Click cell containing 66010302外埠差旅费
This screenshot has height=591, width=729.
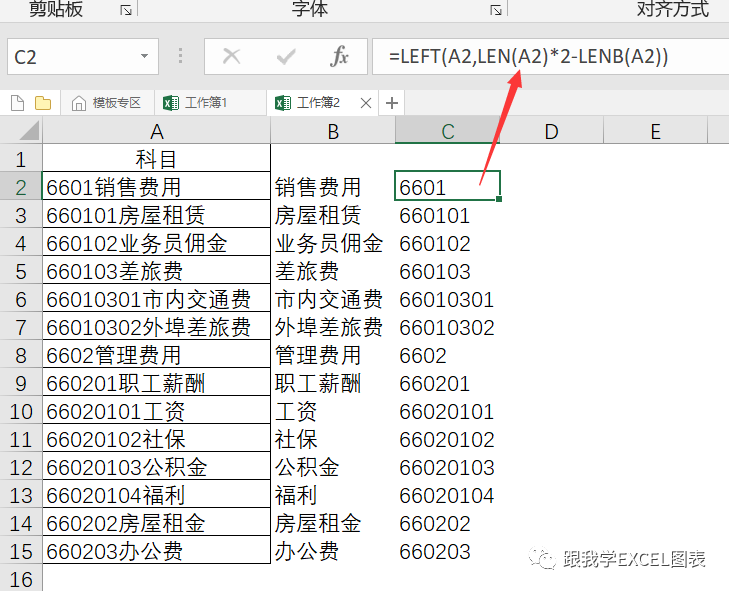tap(156, 326)
